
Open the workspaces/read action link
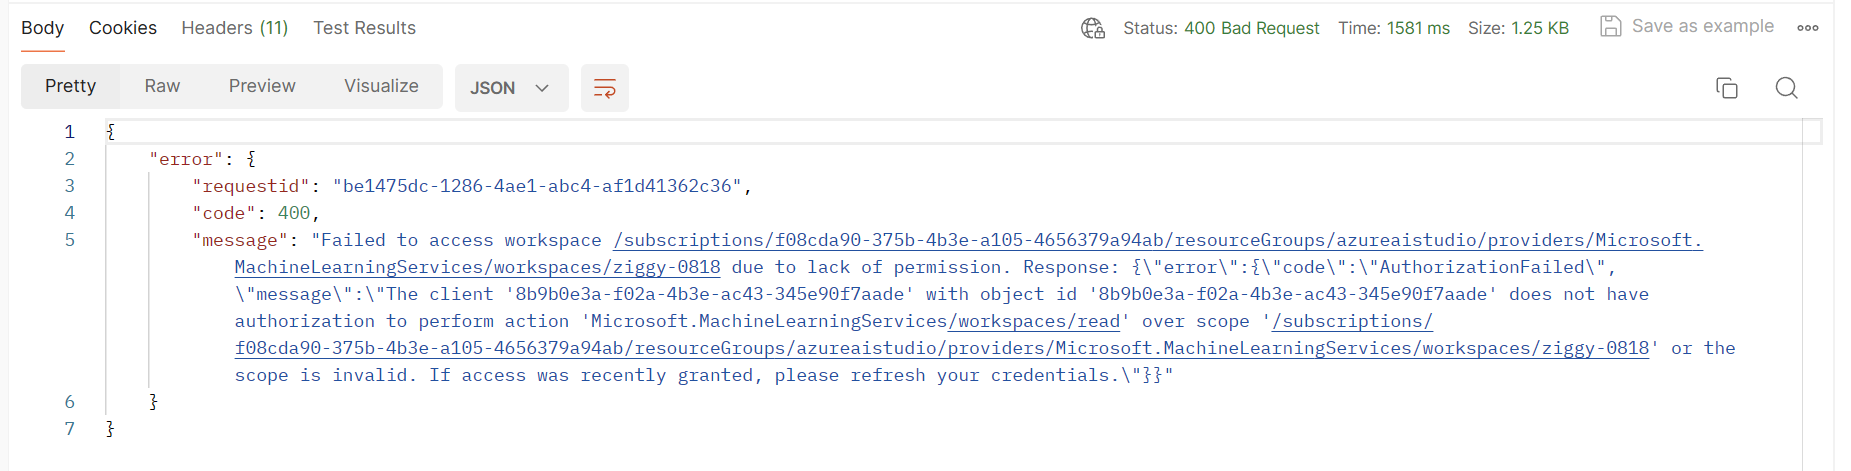pyautogui.click(x=1034, y=321)
